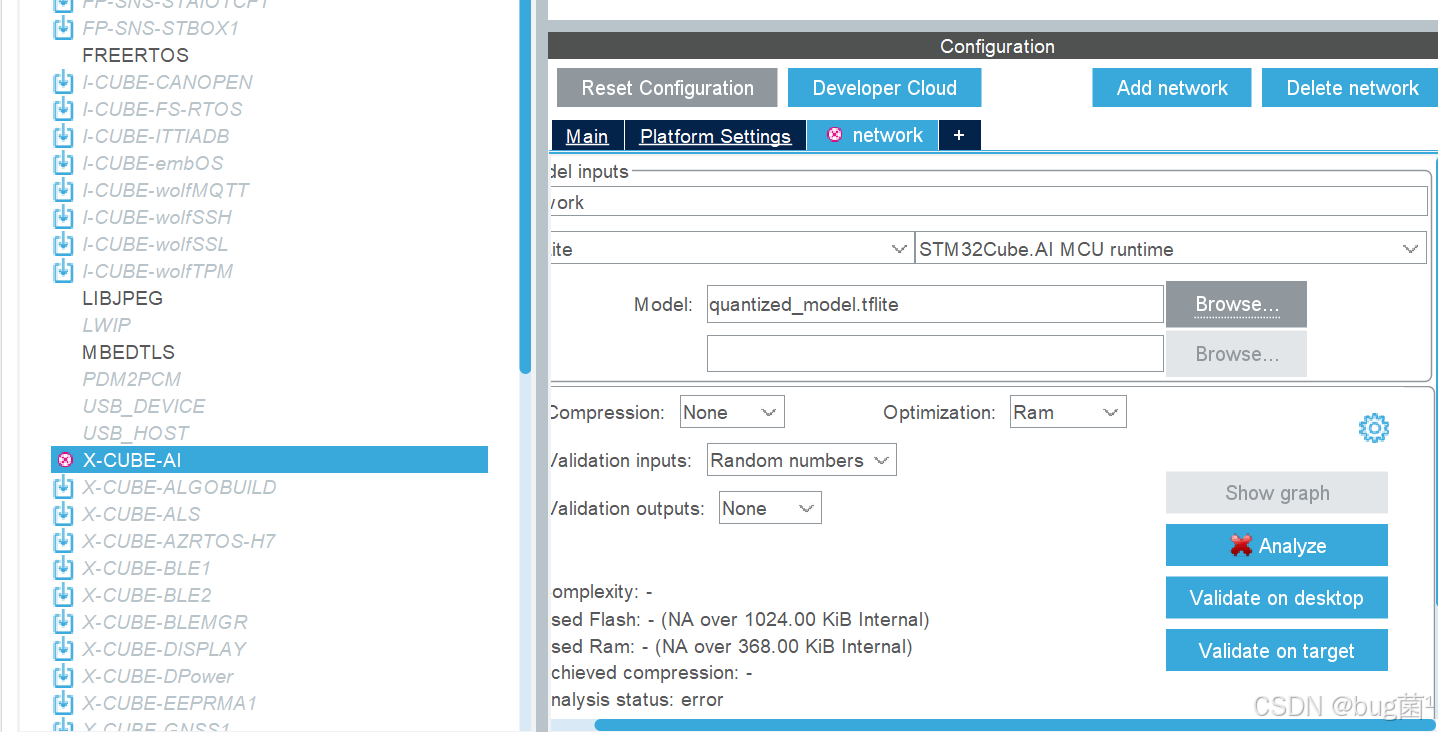Screen dimensions: 1438x732
Task: Click download icon beside X-CUBE-AZRTOS-H7
Action: [63, 541]
